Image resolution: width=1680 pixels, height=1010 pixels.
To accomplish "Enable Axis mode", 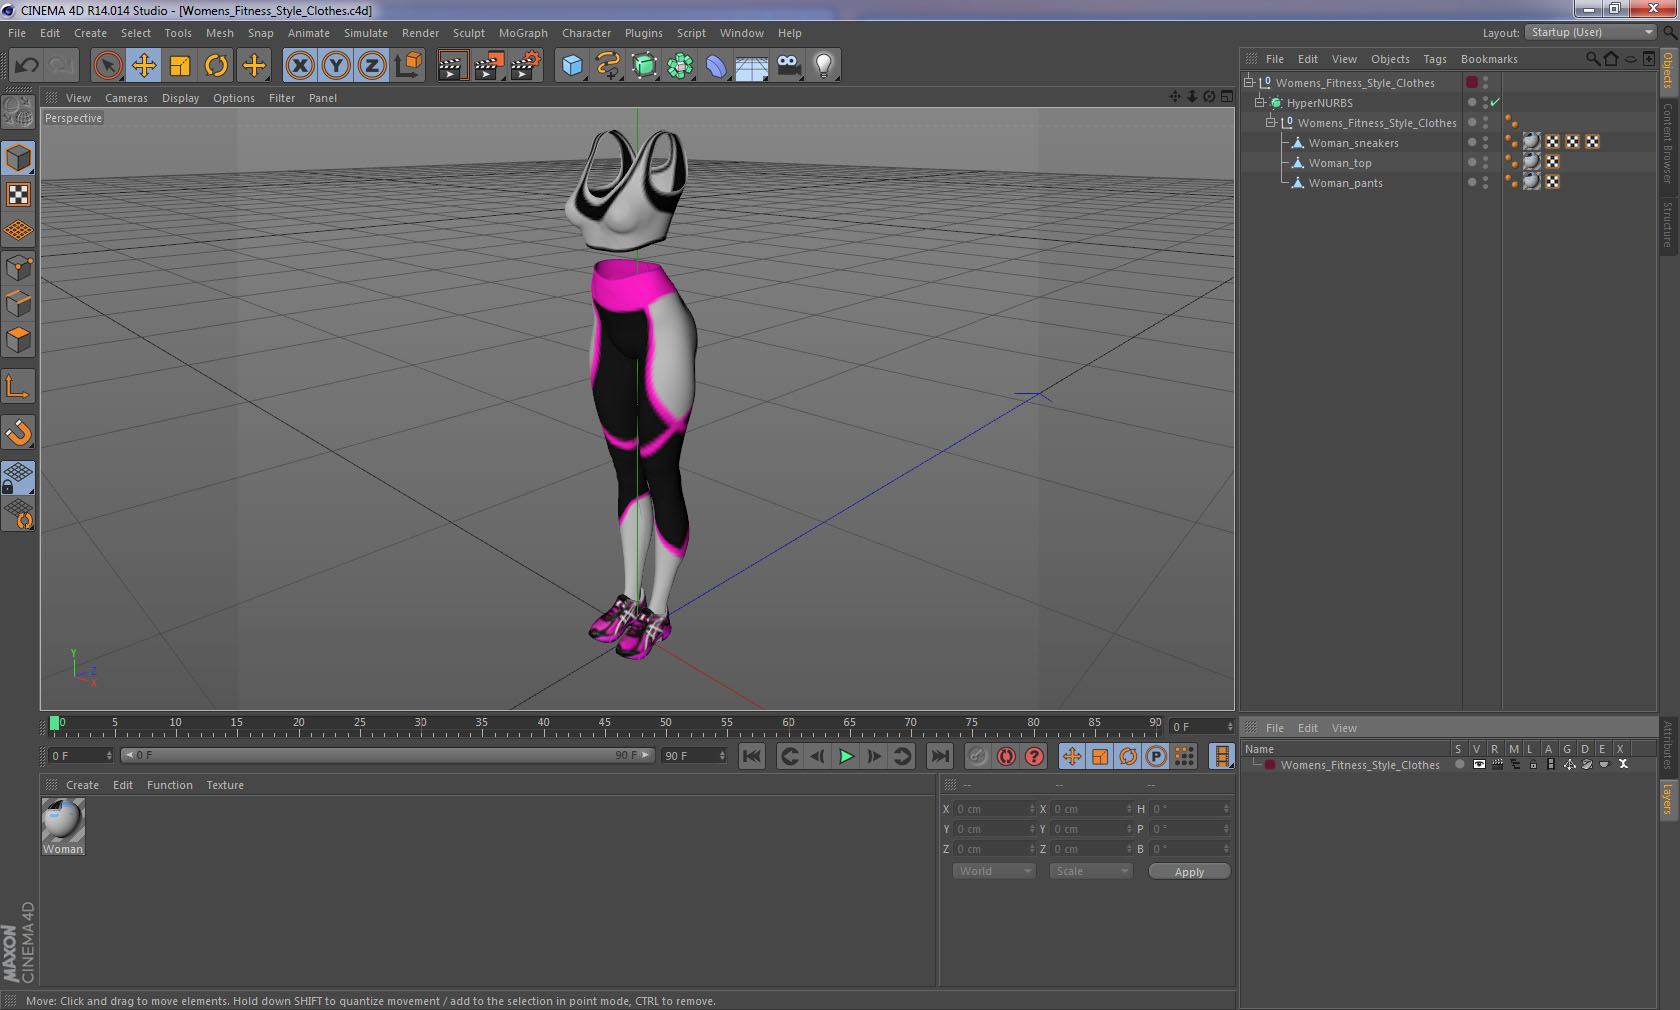I will click(x=18, y=386).
